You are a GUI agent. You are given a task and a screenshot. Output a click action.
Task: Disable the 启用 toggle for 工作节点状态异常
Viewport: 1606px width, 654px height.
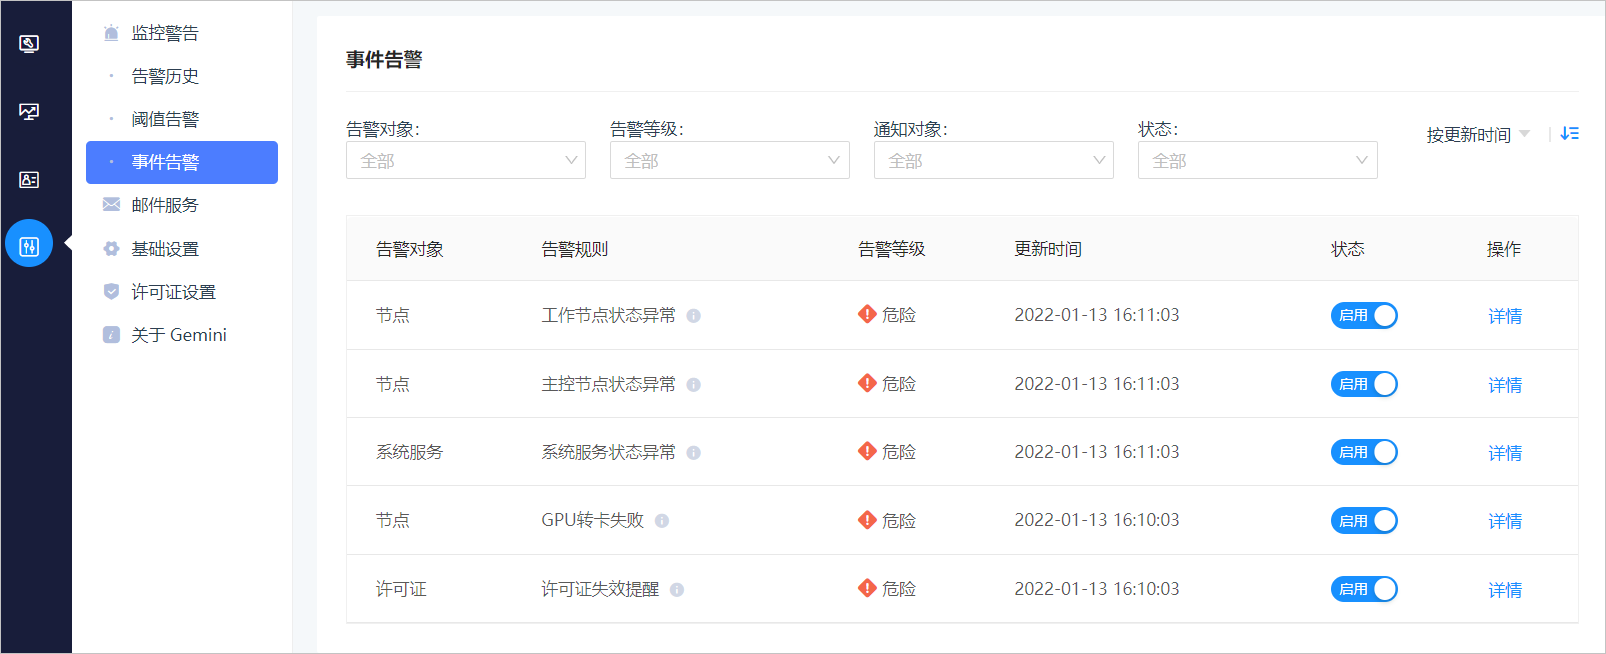1364,315
